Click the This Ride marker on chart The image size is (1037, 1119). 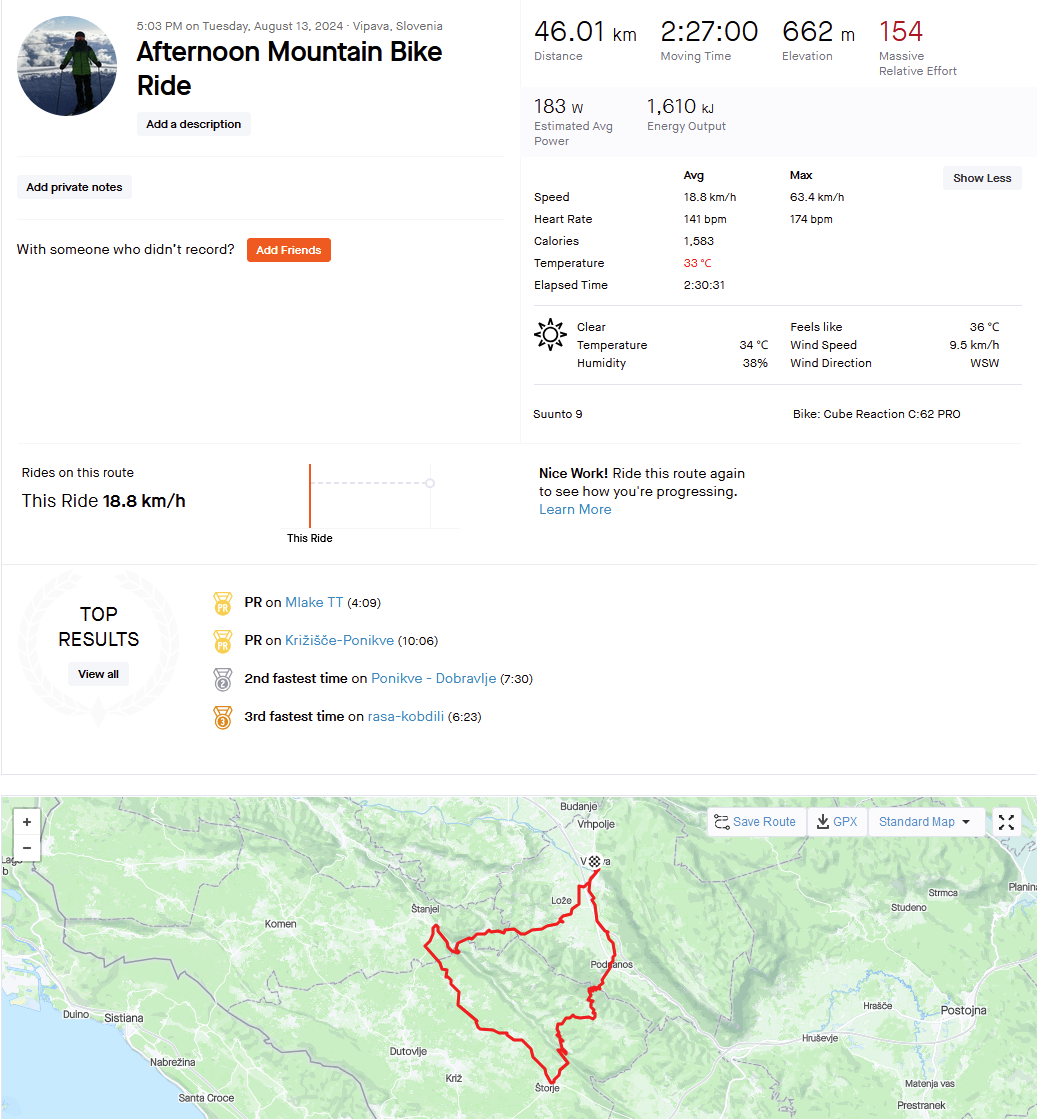coord(310,497)
